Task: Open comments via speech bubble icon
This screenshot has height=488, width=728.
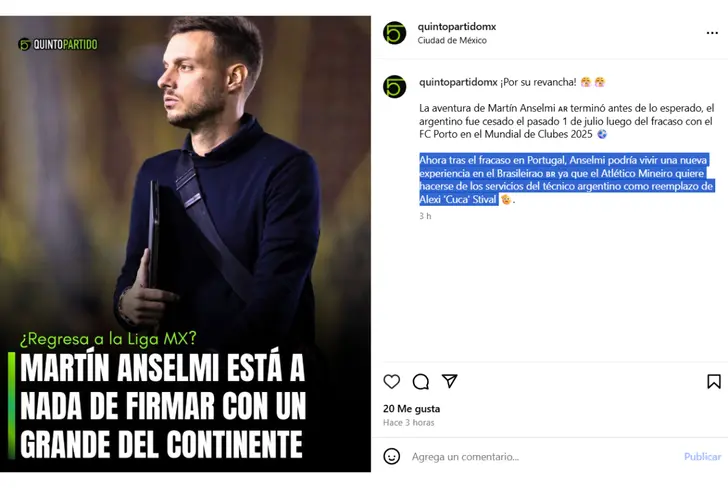Action: (x=421, y=382)
